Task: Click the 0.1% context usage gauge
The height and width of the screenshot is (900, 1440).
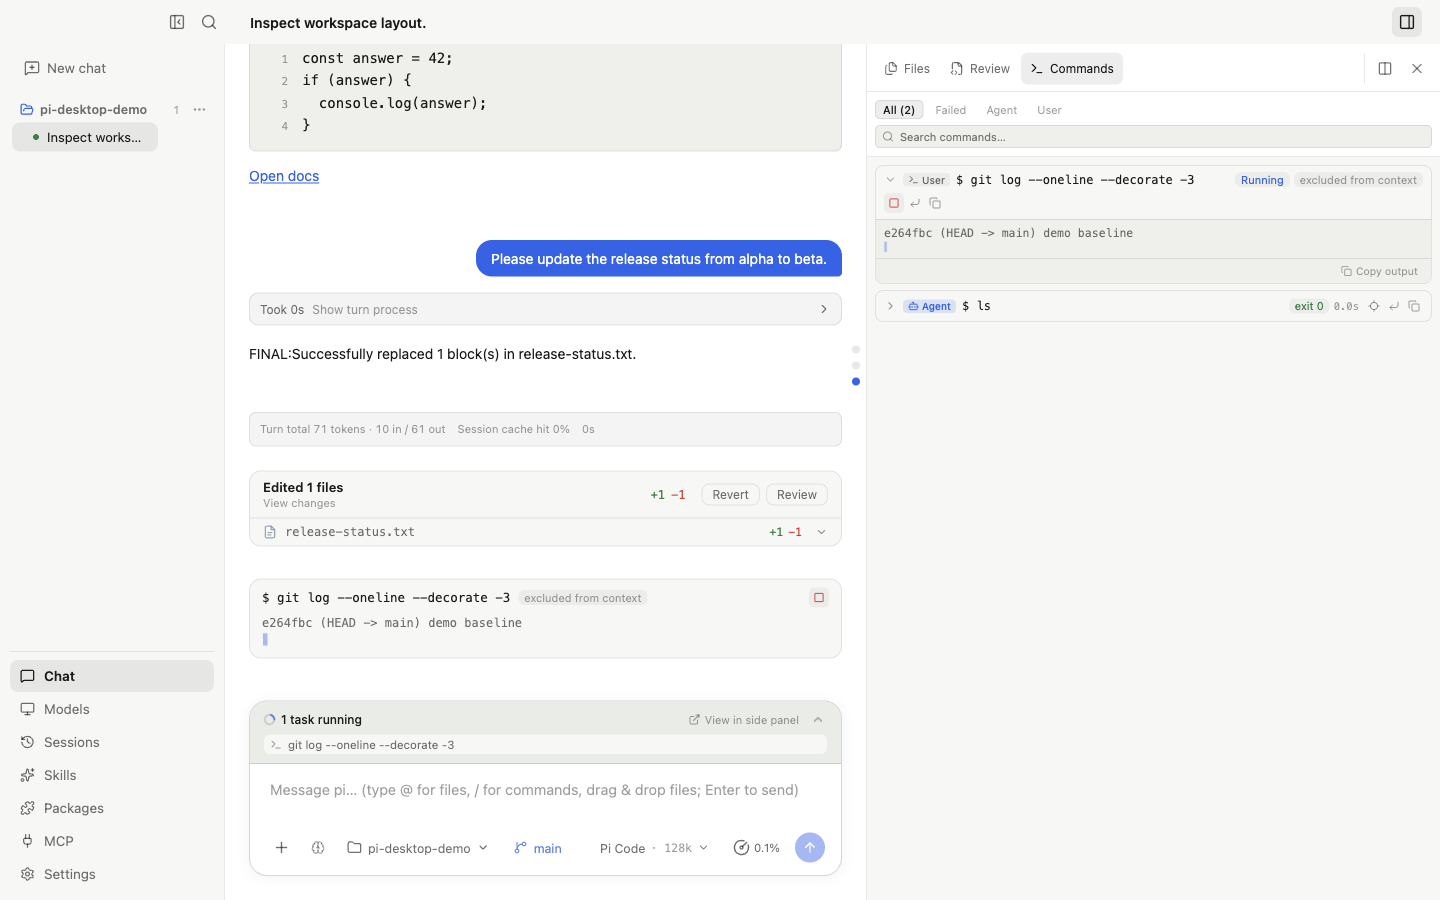Action: tap(757, 848)
